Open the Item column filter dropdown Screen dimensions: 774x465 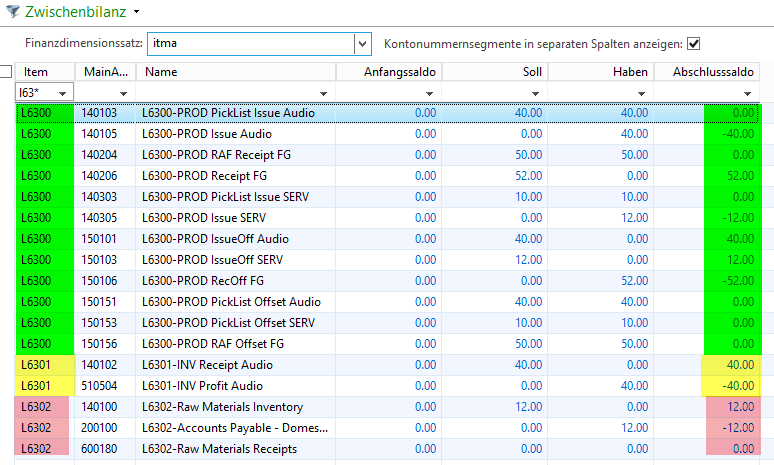[x=64, y=93]
